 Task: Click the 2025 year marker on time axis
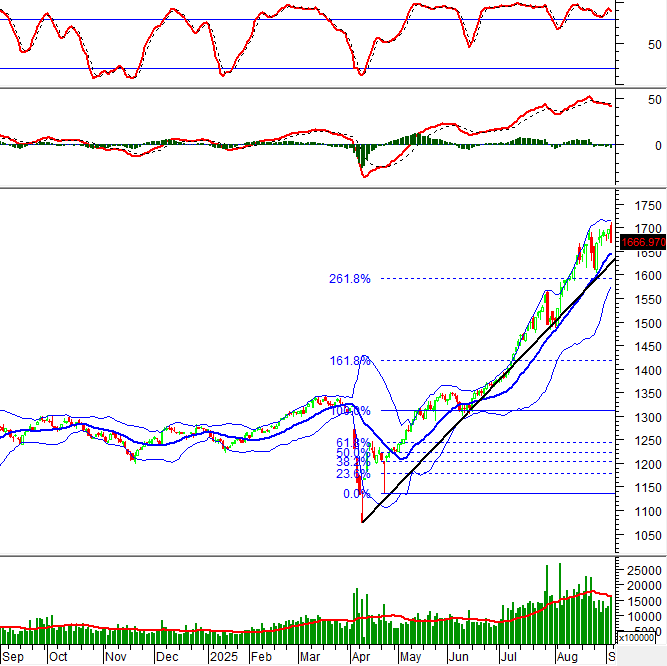pyautogui.click(x=221, y=657)
